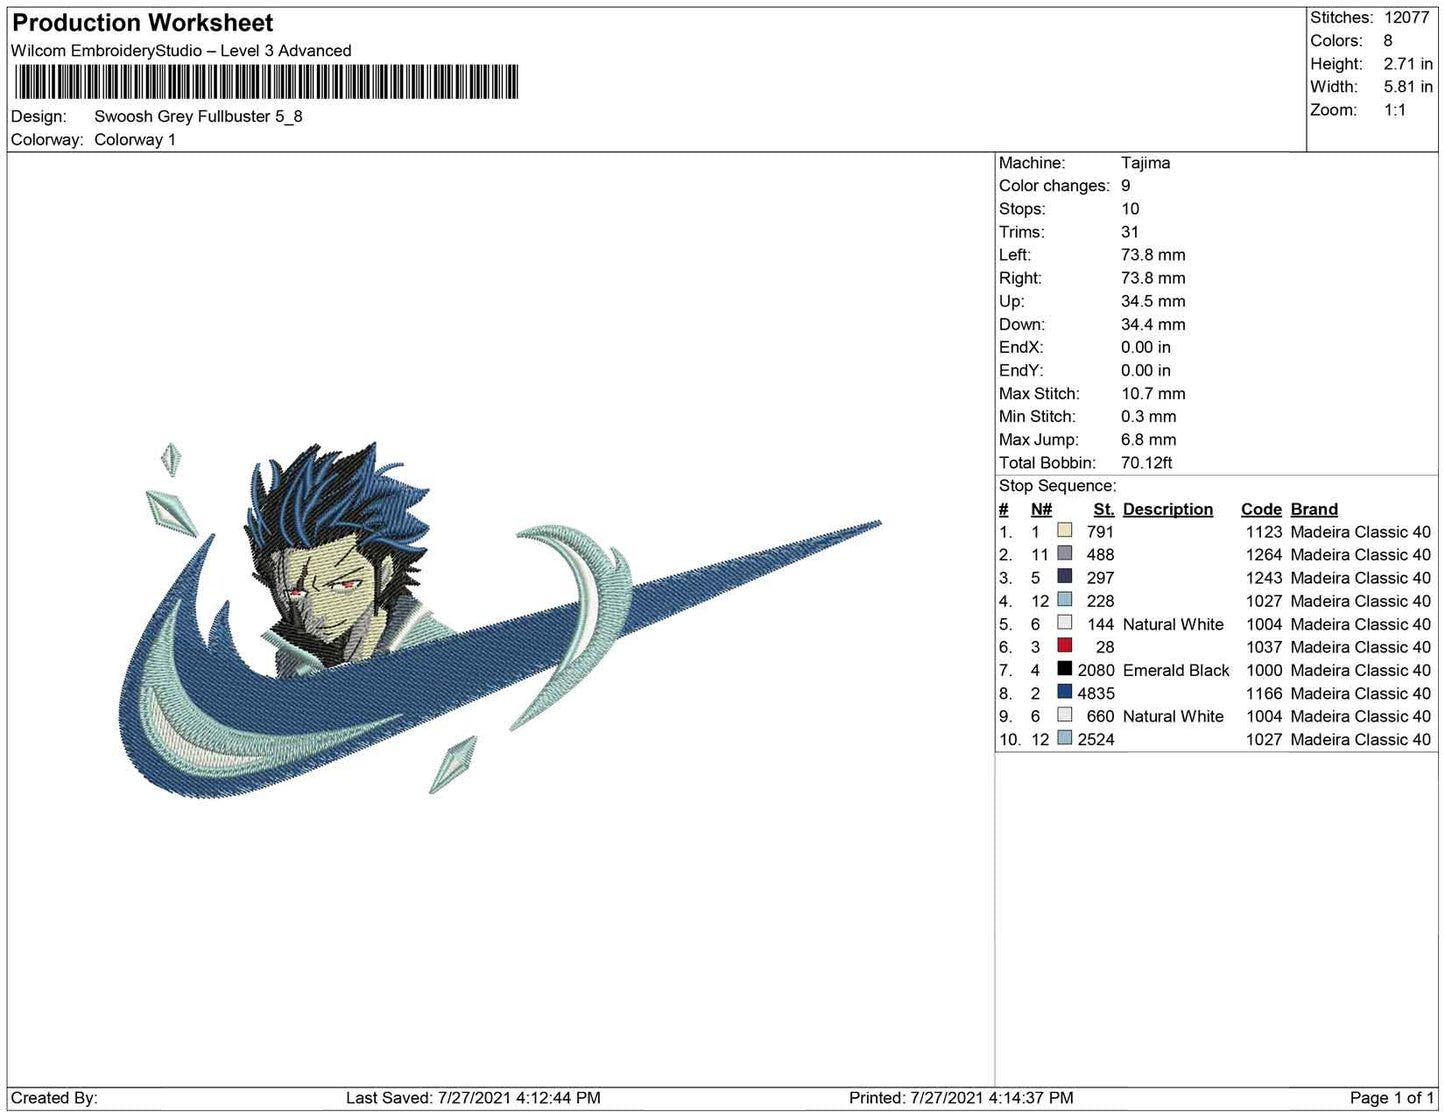This screenshot has height=1112, width=1445.
Task: Select the grey swatch for code 1264
Action: click(1064, 554)
